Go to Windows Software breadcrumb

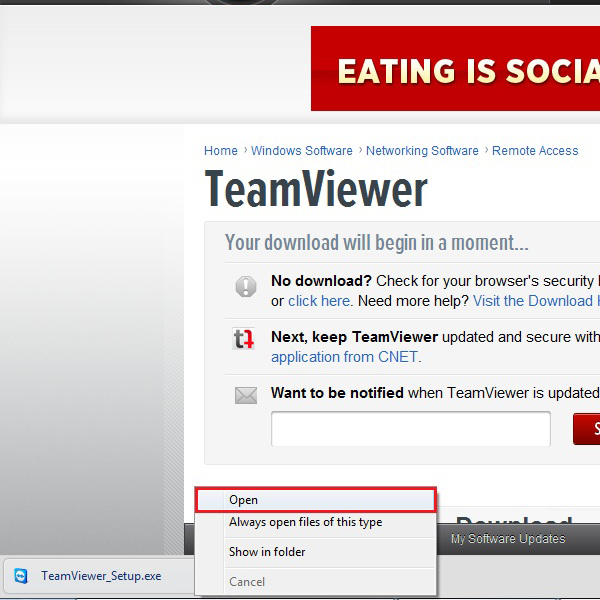click(302, 151)
